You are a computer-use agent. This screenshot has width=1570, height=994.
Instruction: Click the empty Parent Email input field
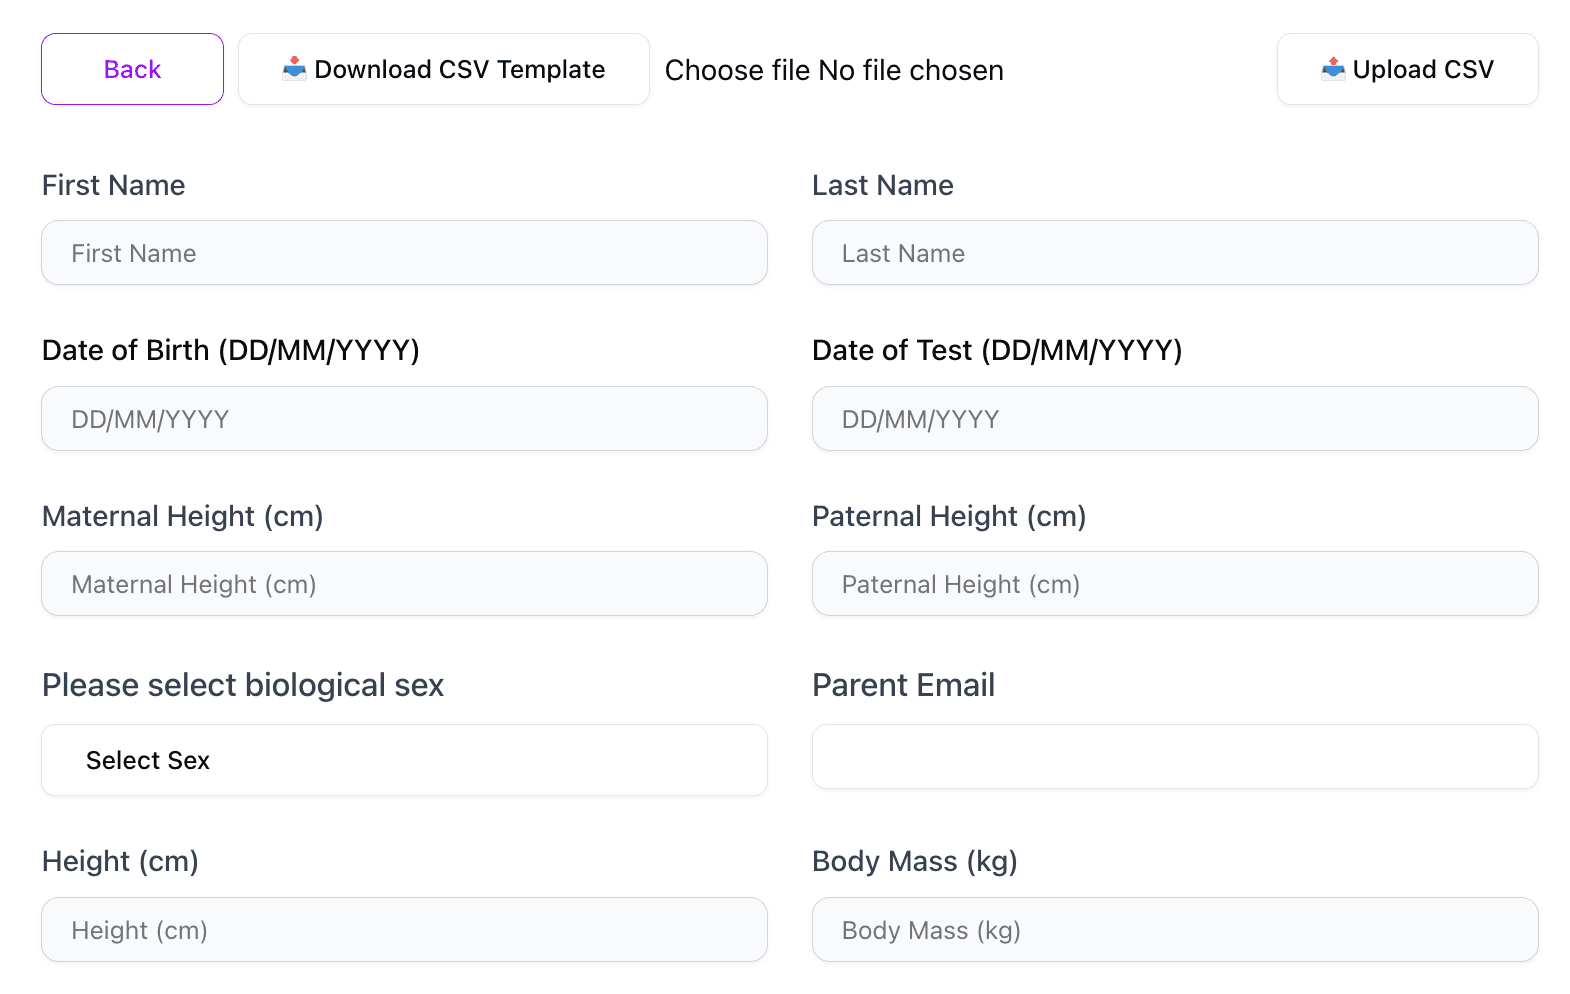[x=1174, y=757]
